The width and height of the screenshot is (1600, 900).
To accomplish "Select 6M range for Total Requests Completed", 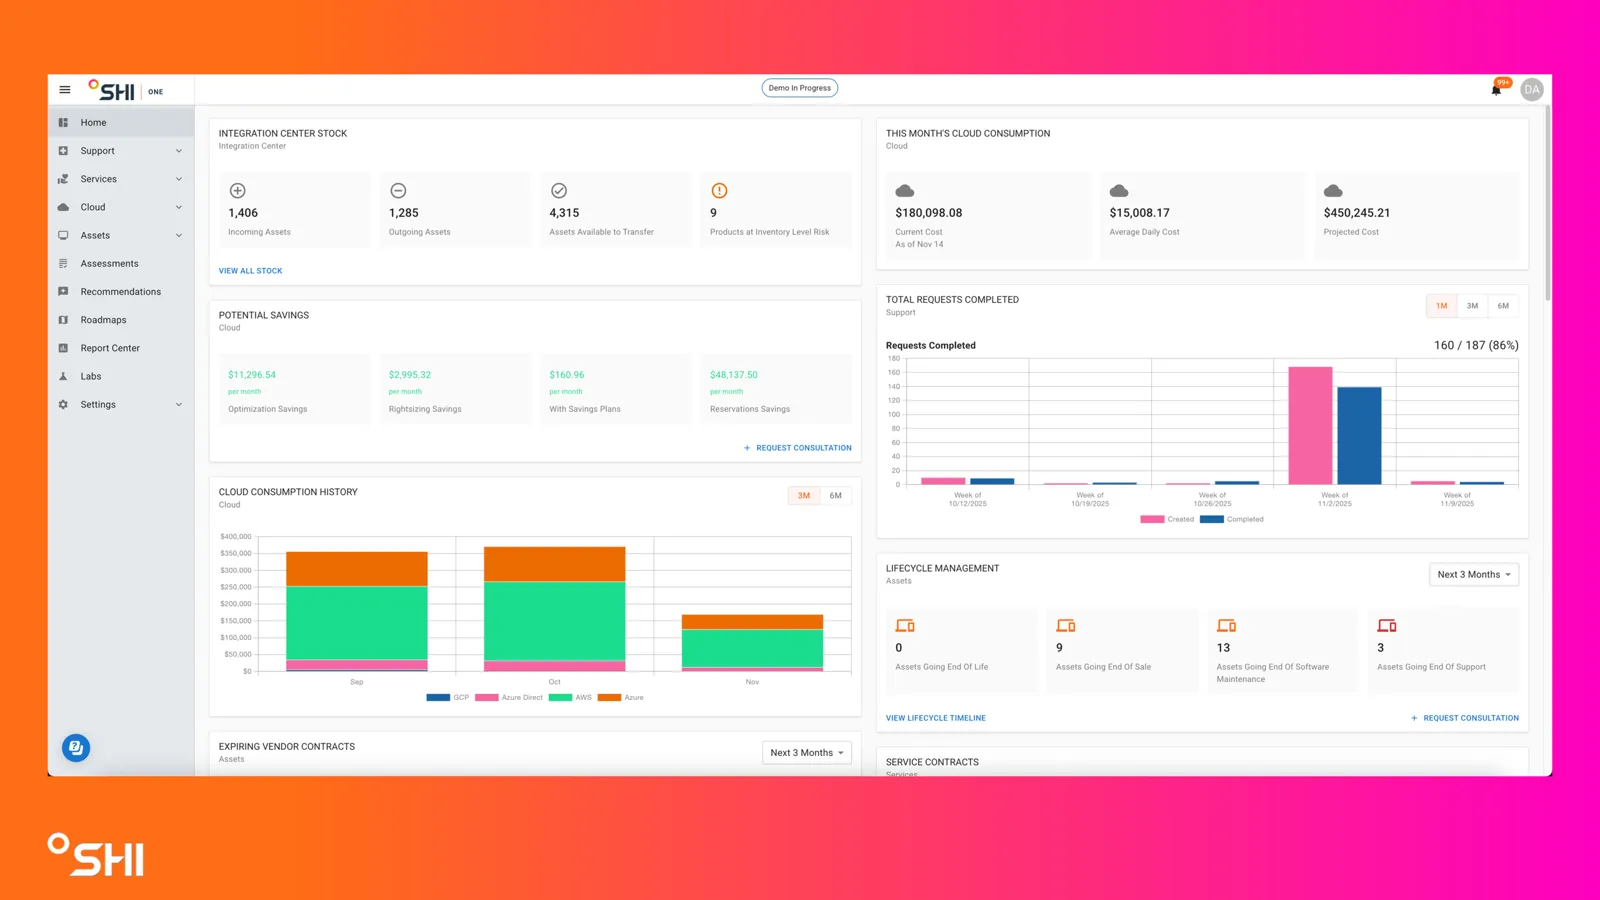I will pyautogui.click(x=1503, y=306).
